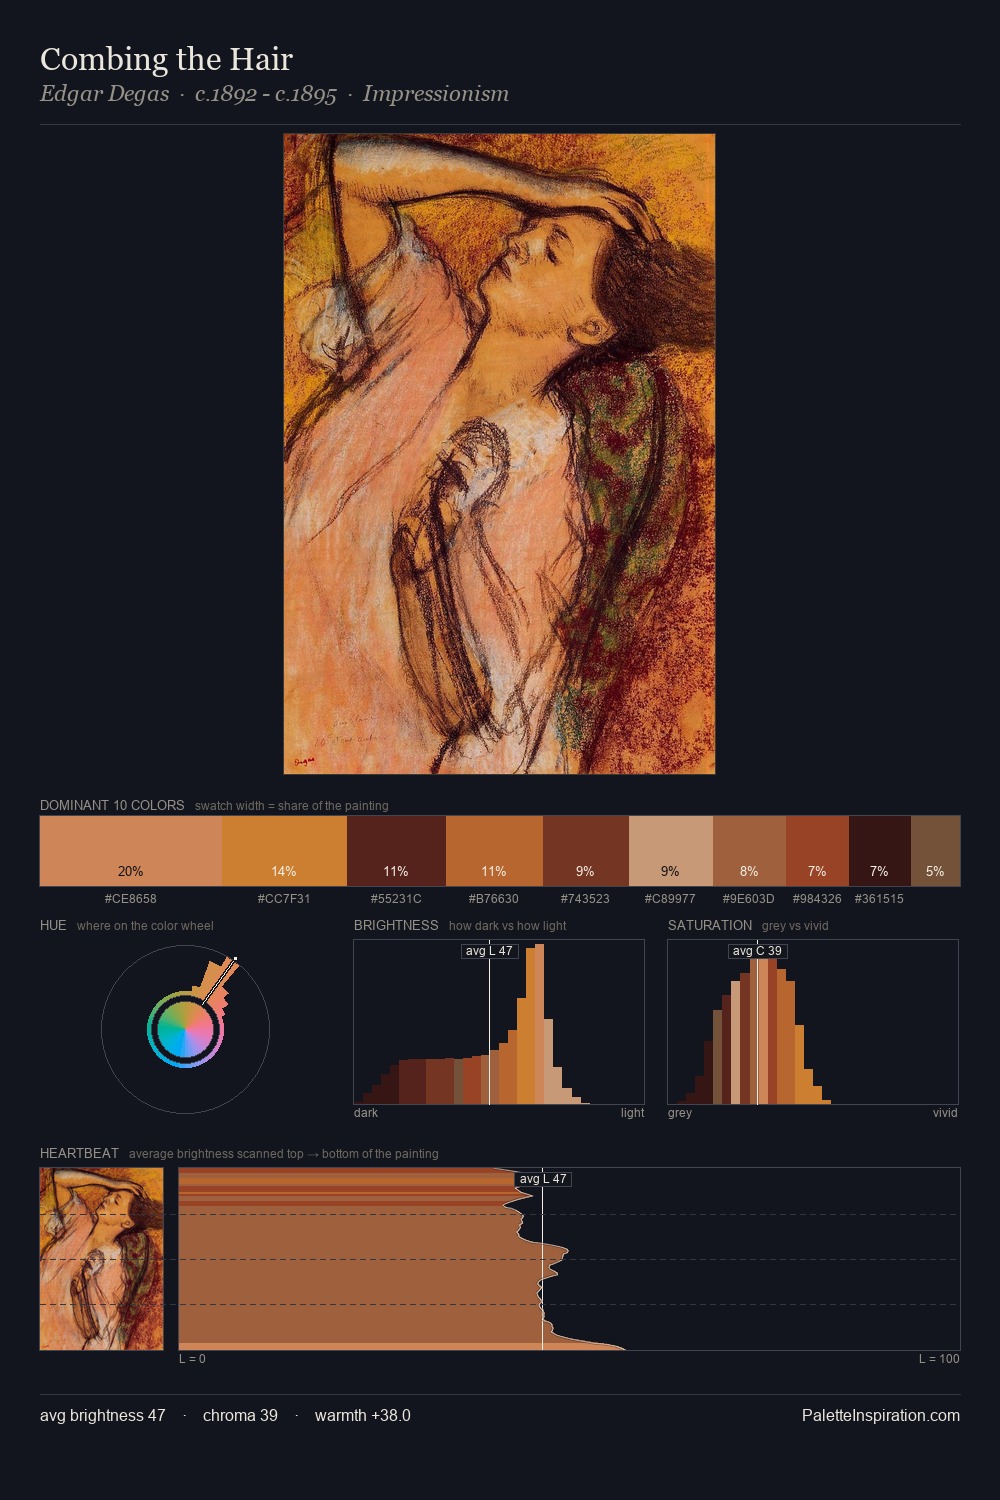Viewport: 1000px width, 1500px height.
Task: Click the 'where on the color wheel' caption
Action: tap(145, 926)
